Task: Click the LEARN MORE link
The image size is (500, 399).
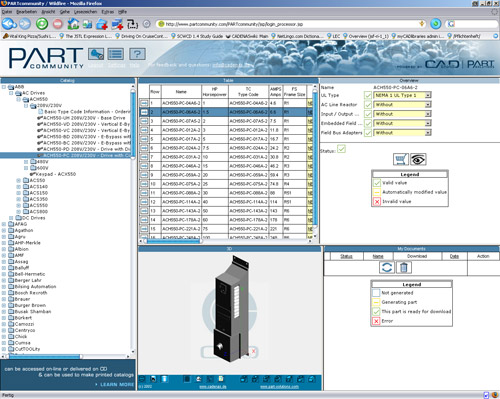Action: pos(117,384)
